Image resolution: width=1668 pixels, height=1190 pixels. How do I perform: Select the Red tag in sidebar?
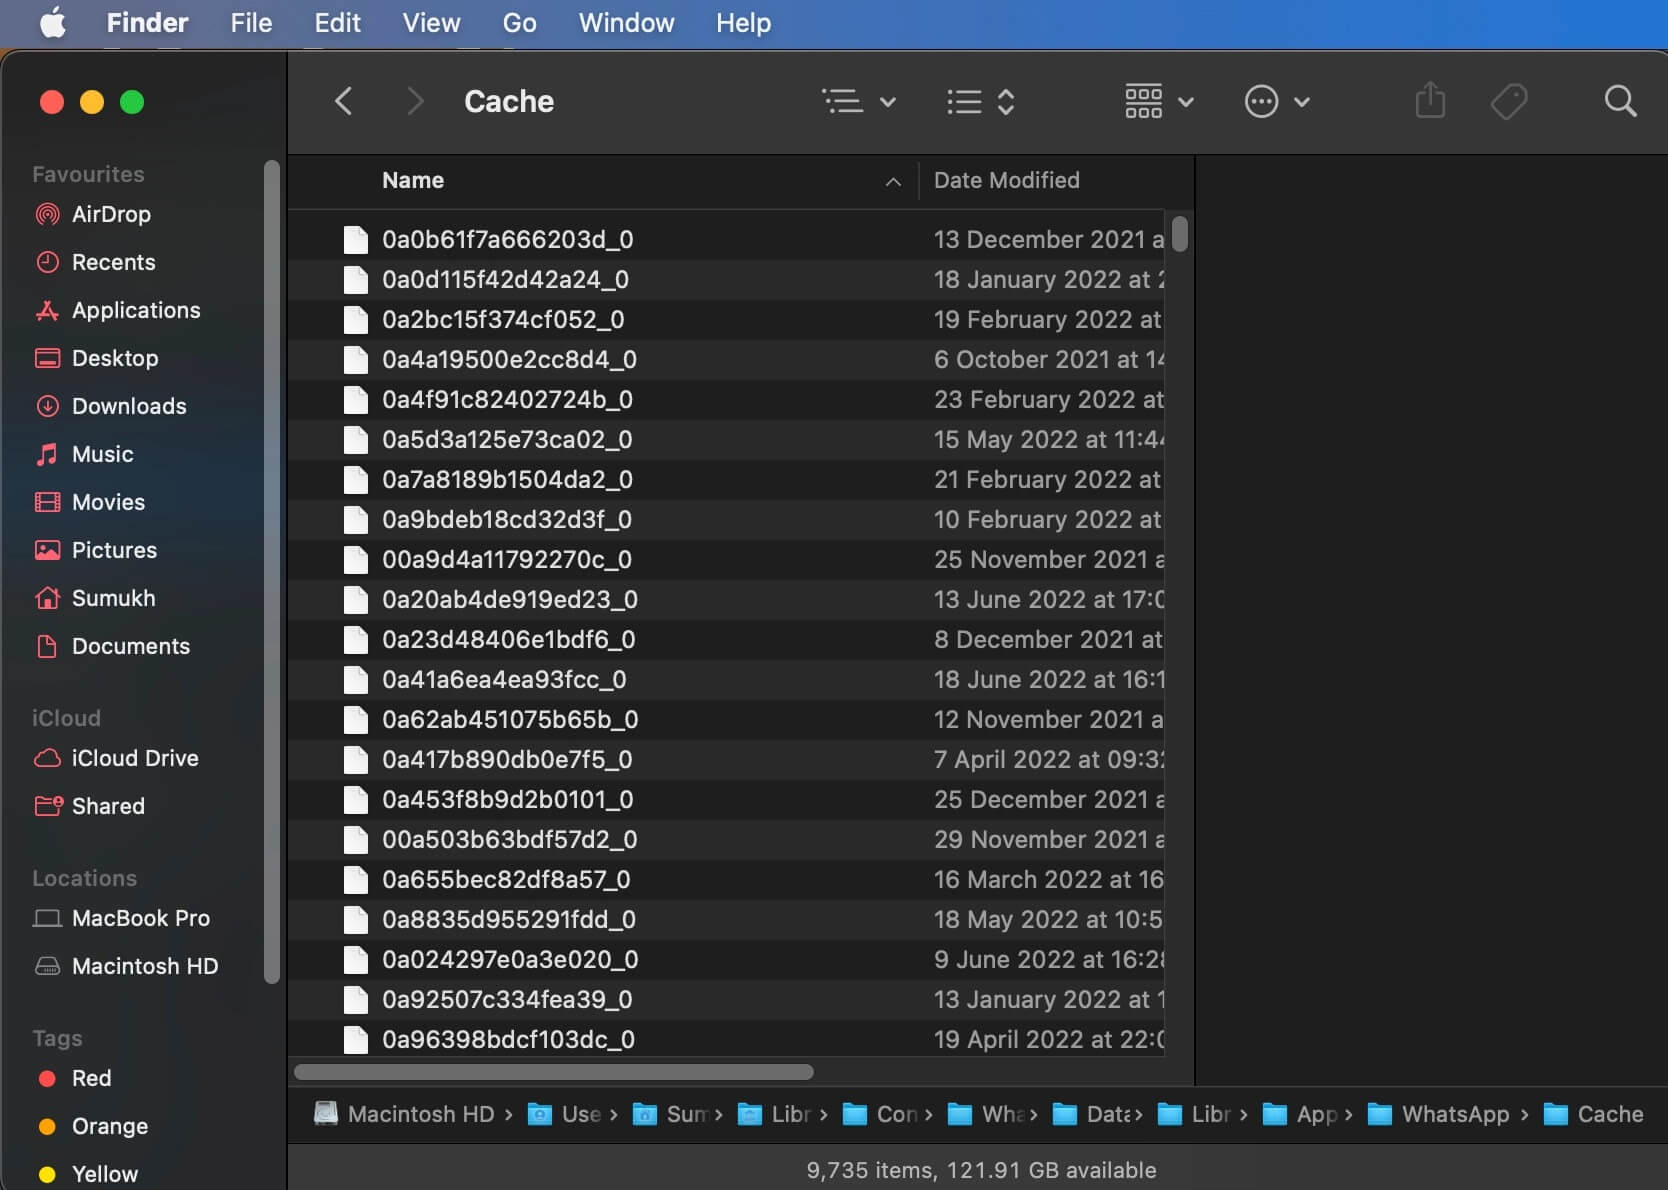click(x=91, y=1078)
